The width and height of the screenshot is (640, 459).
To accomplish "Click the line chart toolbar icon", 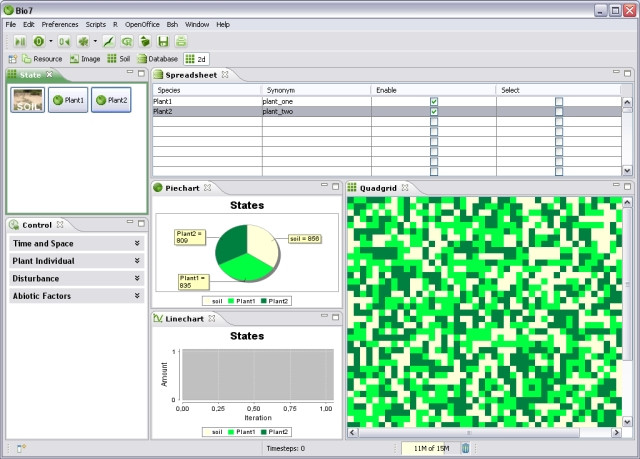I will [109, 42].
